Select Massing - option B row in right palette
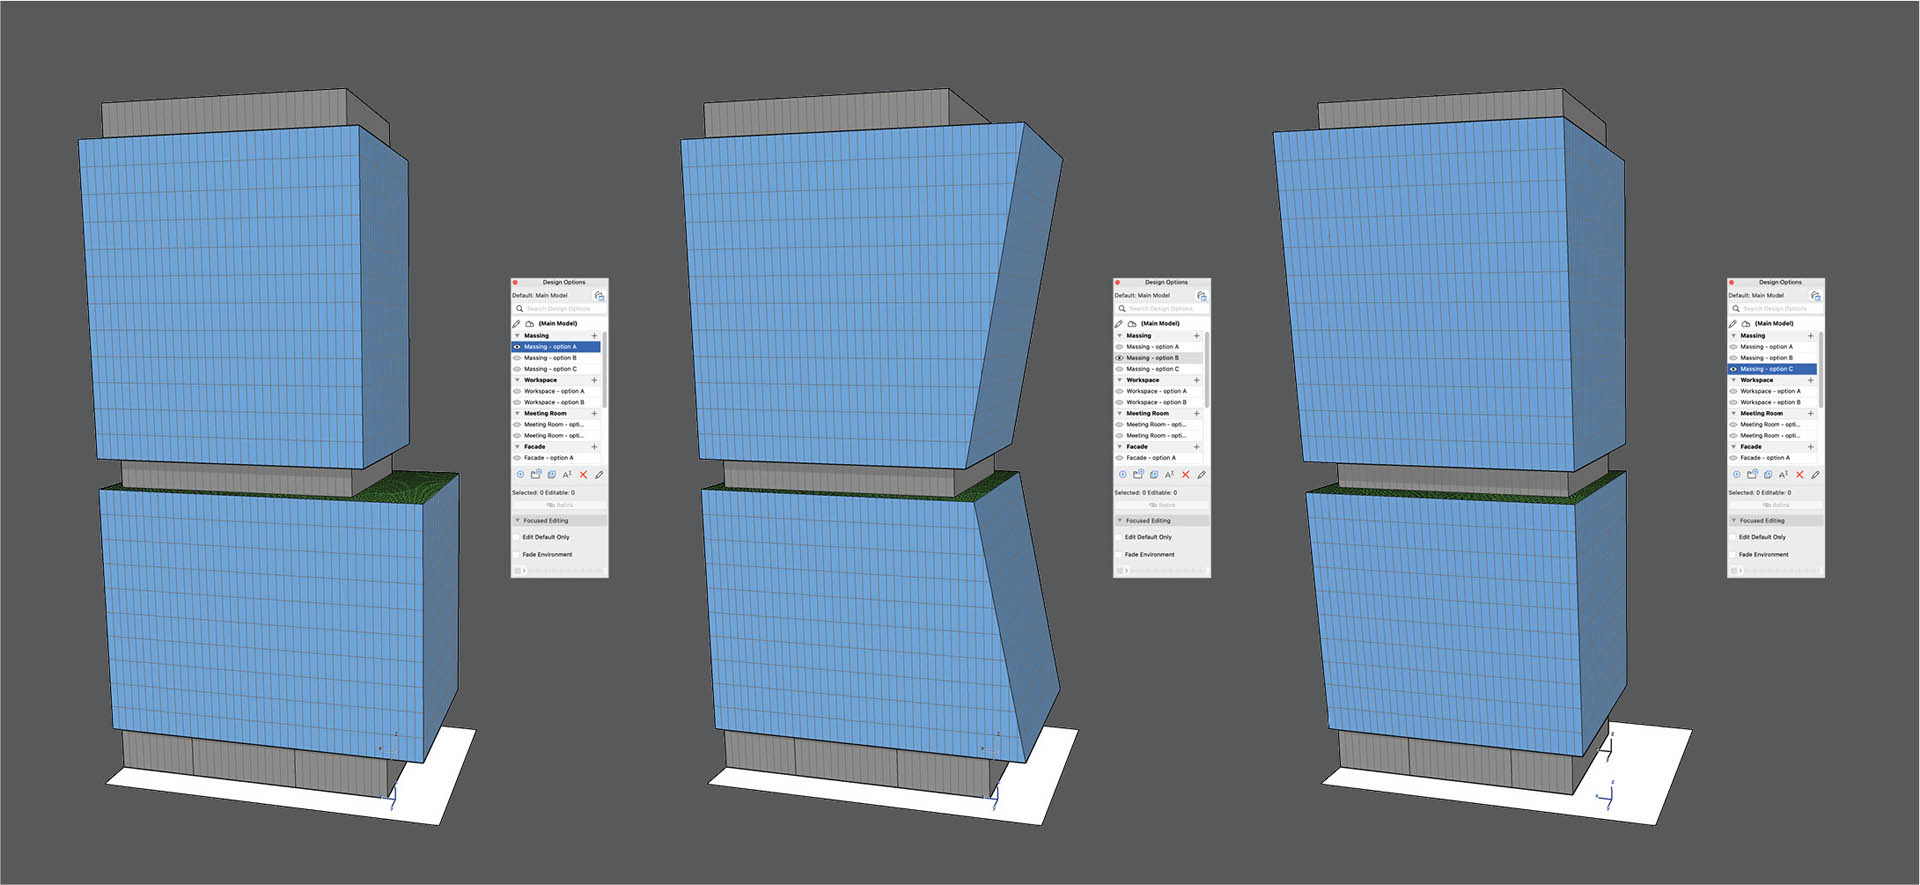 [1772, 358]
